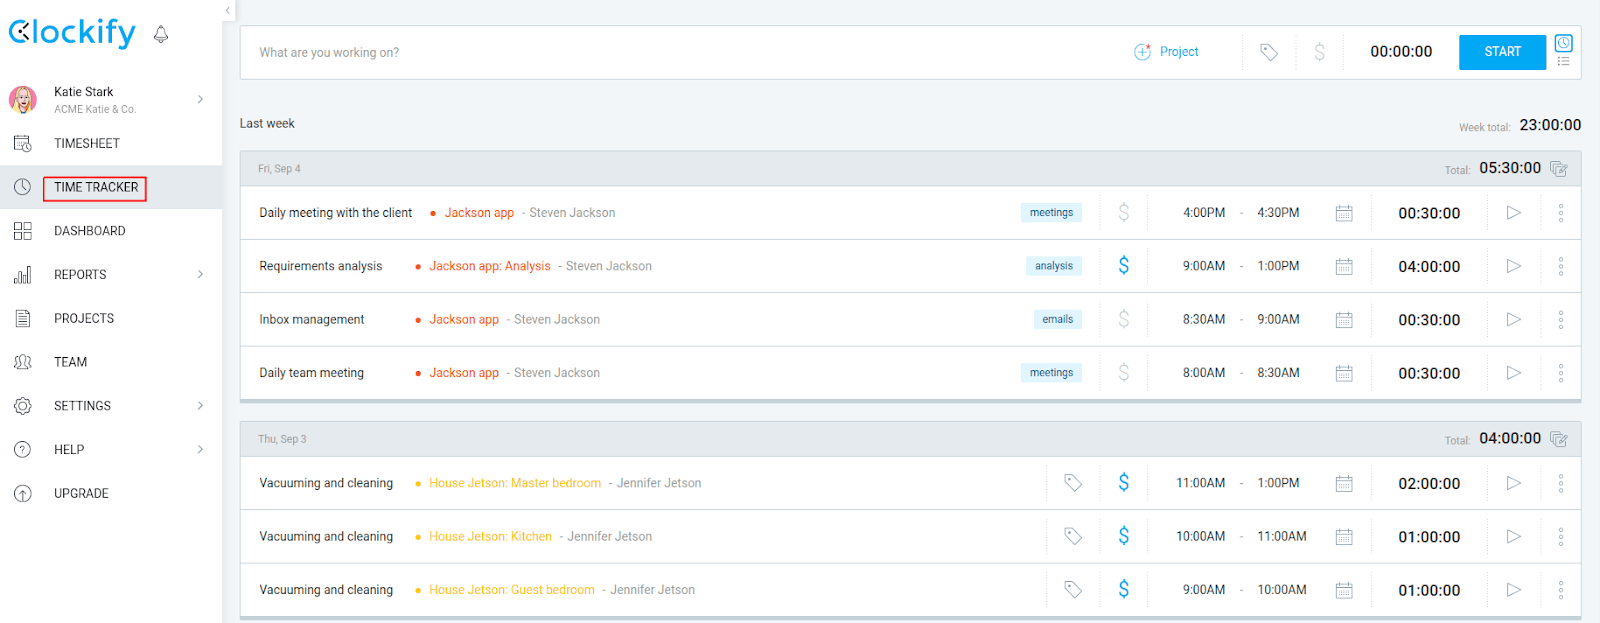Open the notifications bell icon
The image size is (1600, 623).
coord(161,34)
